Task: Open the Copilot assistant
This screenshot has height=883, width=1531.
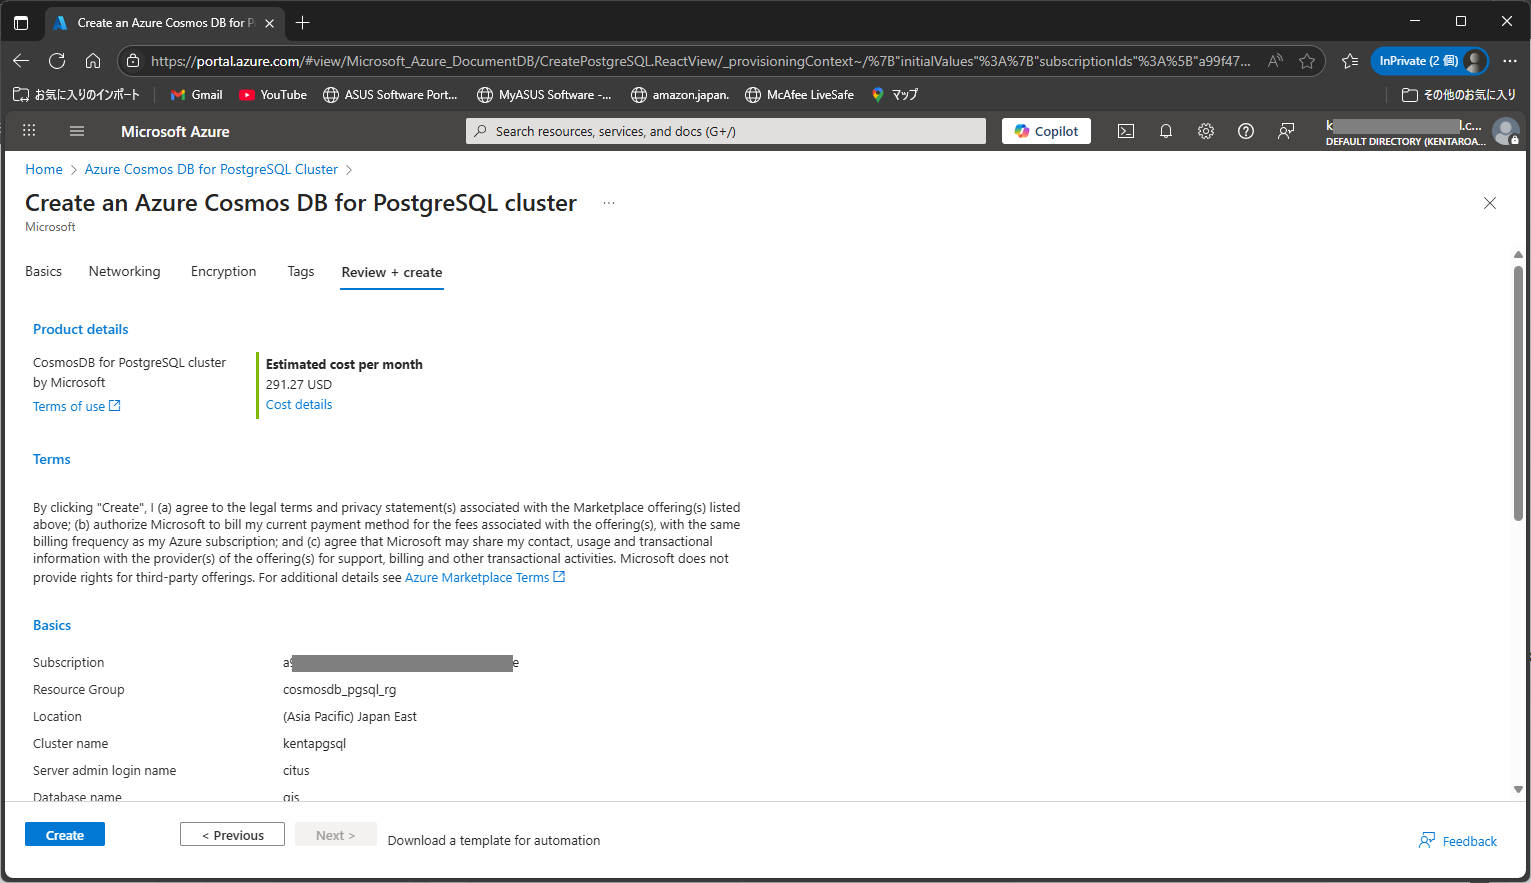Action: 1045,130
